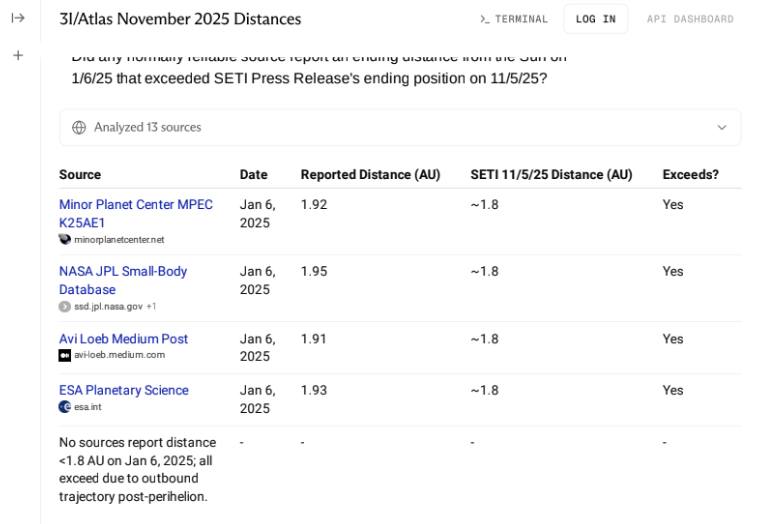The width and height of the screenshot is (760, 524).
Task: Select the Date column header
Action: pyautogui.click(x=253, y=175)
